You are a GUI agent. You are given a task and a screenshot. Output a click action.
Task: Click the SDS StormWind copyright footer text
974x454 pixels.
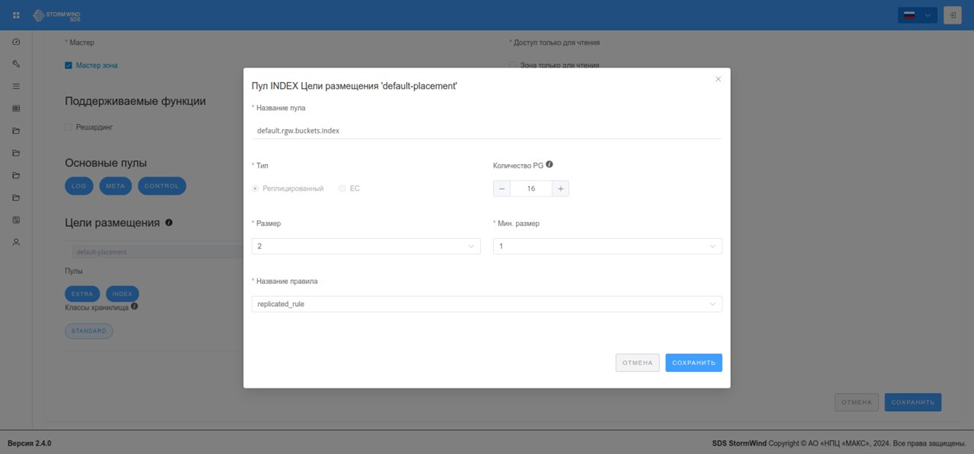coord(839,443)
